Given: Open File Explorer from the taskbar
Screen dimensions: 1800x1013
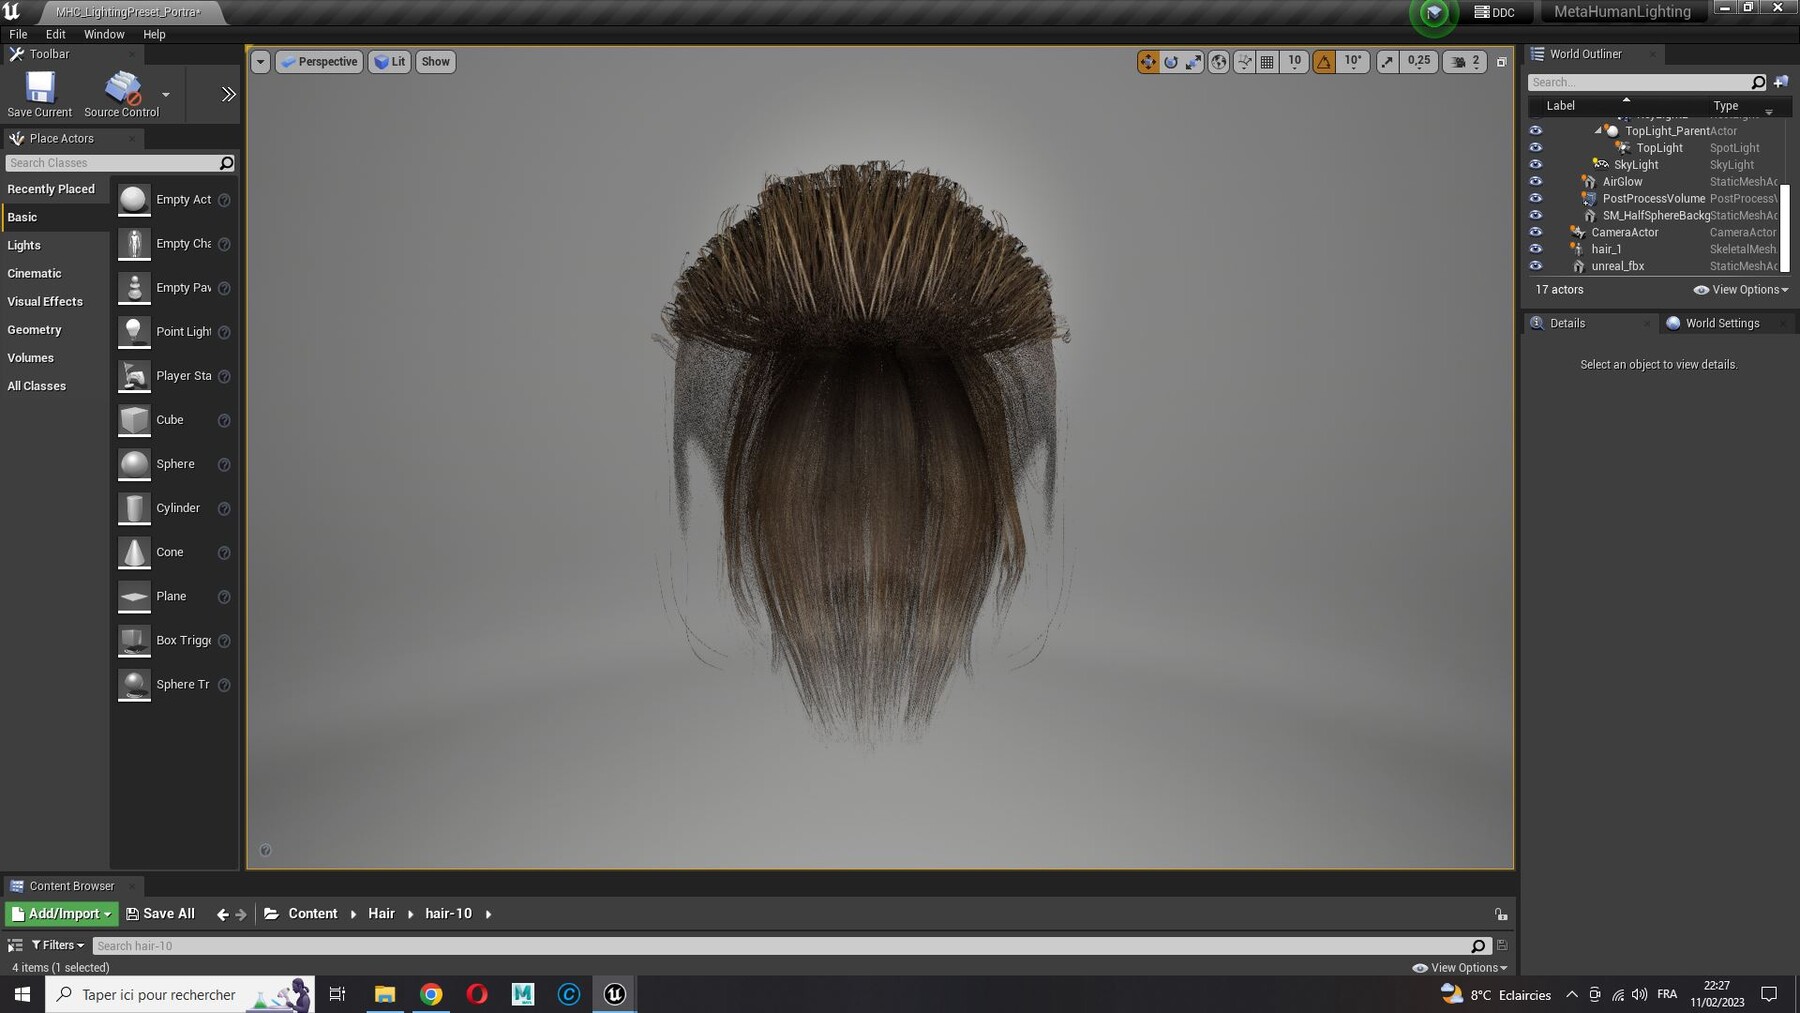Looking at the screenshot, I should point(385,994).
